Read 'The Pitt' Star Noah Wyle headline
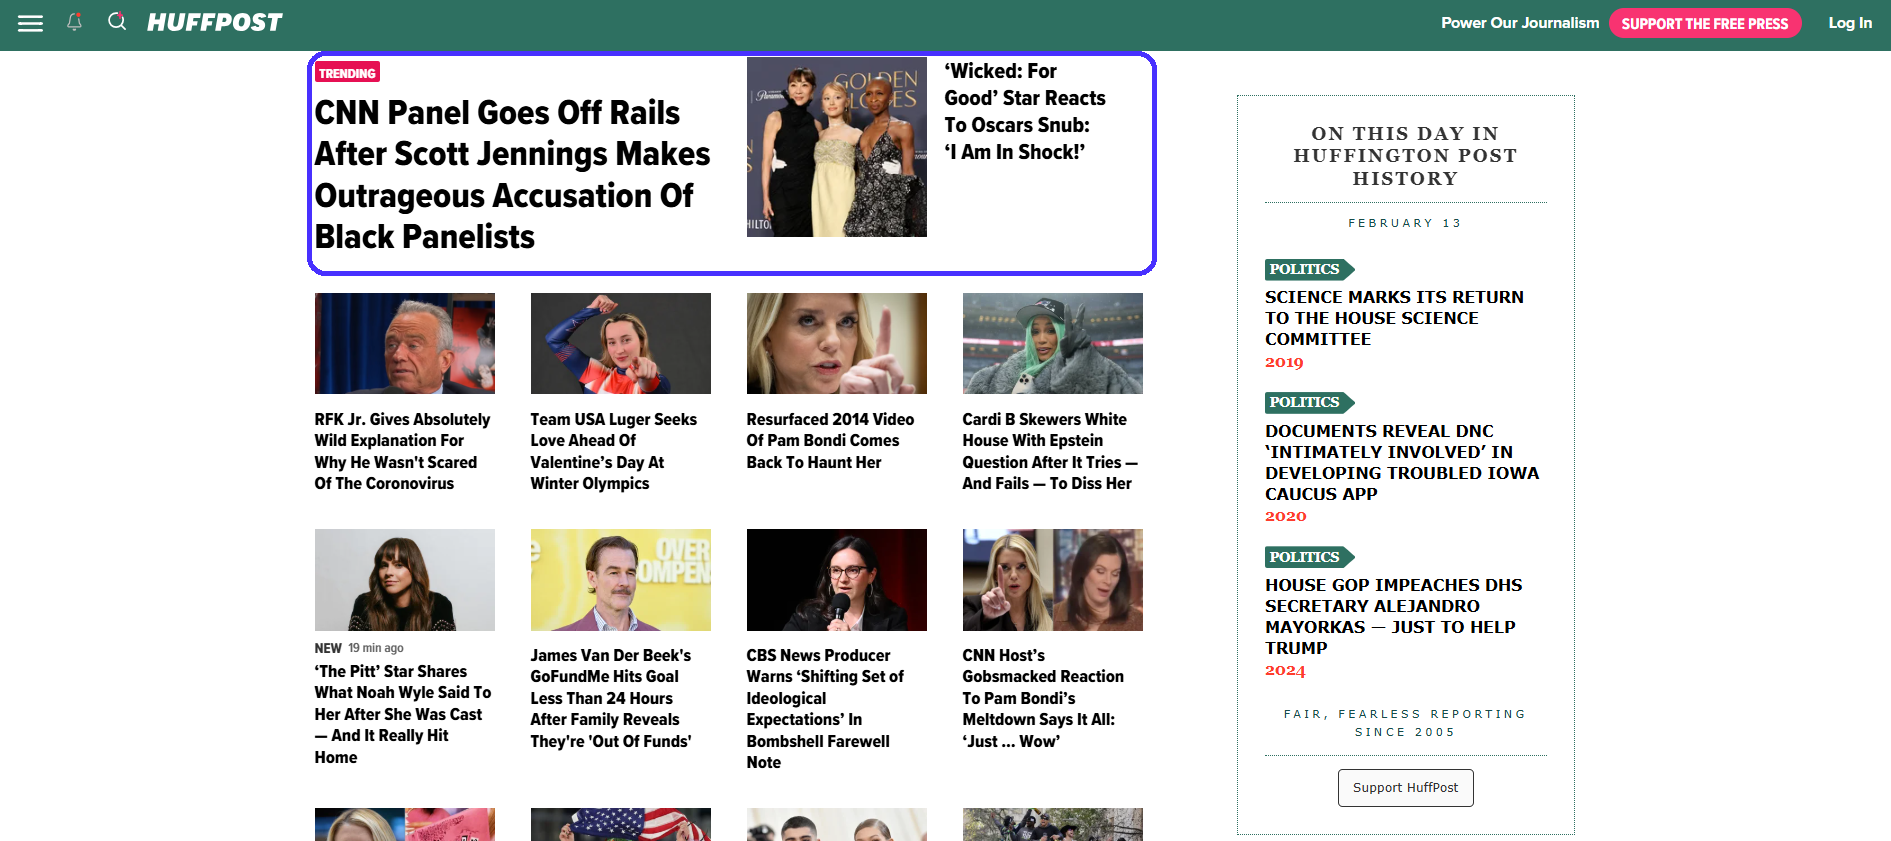Image resolution: width=1891 pixels, height=841 pixels. pyautogui.click(x=403, y=714)
